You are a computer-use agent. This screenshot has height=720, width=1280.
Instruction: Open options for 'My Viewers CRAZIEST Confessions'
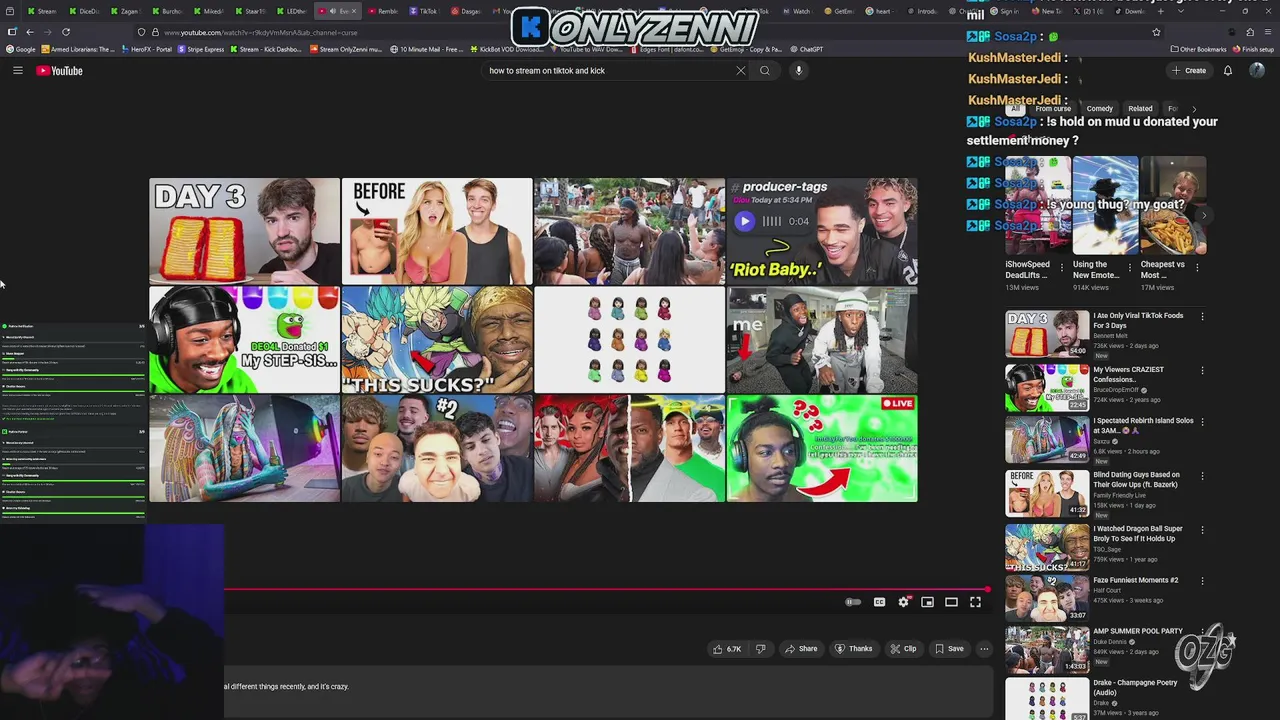coord(1202,371)
